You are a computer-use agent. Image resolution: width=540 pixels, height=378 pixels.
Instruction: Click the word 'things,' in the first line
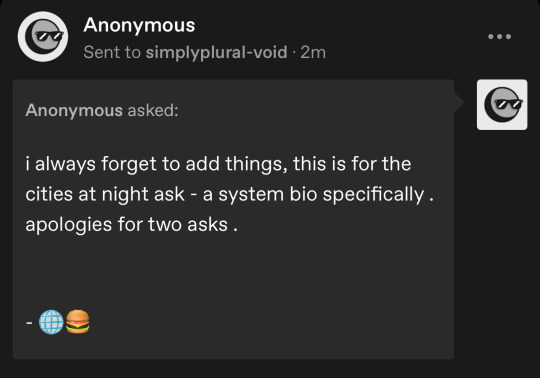pyautogui.click(x=256, y=164)
